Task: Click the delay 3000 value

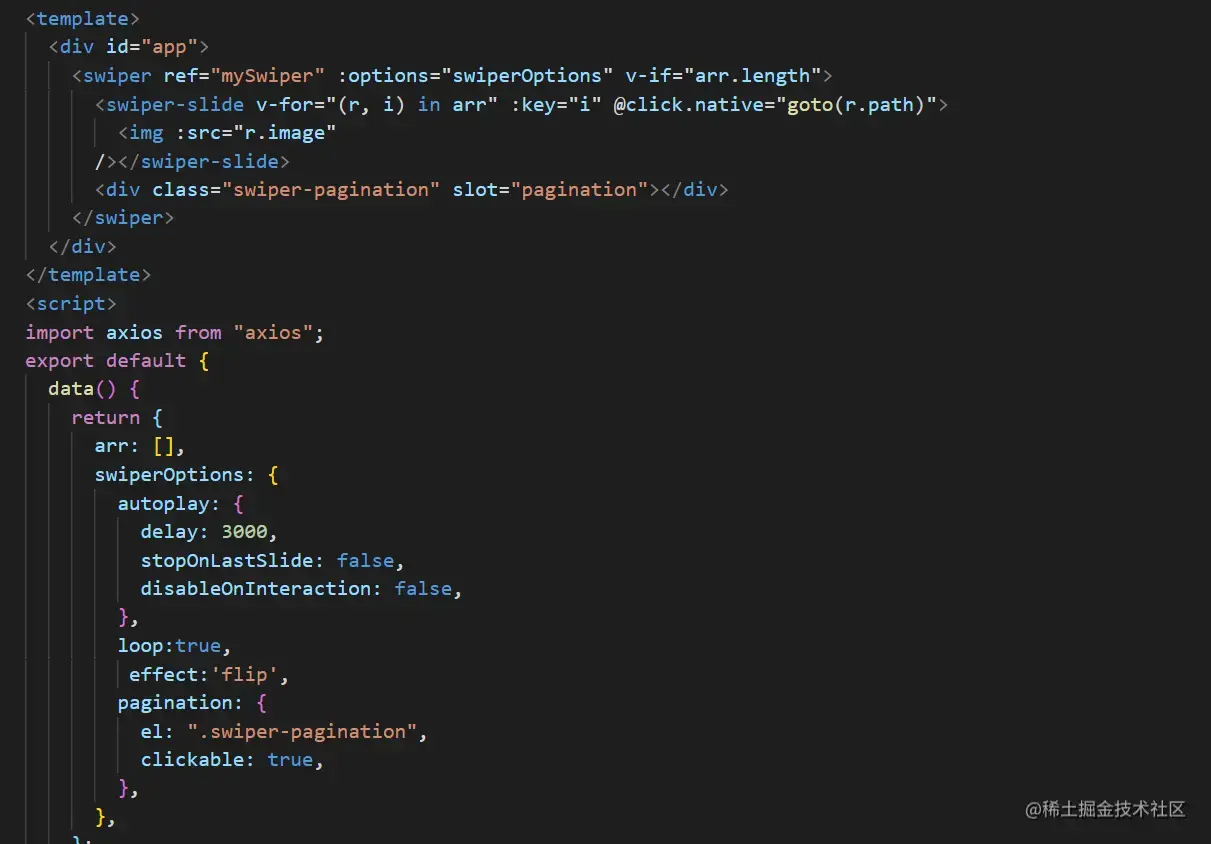Action: click(x=244, y=532)
